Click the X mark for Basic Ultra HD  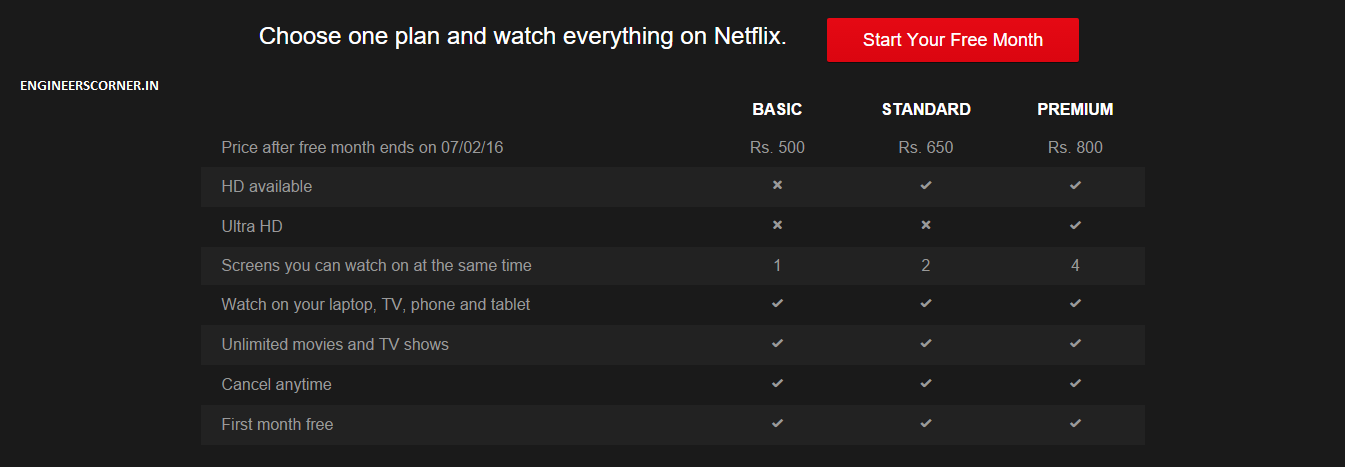click(x=777, y=225)
